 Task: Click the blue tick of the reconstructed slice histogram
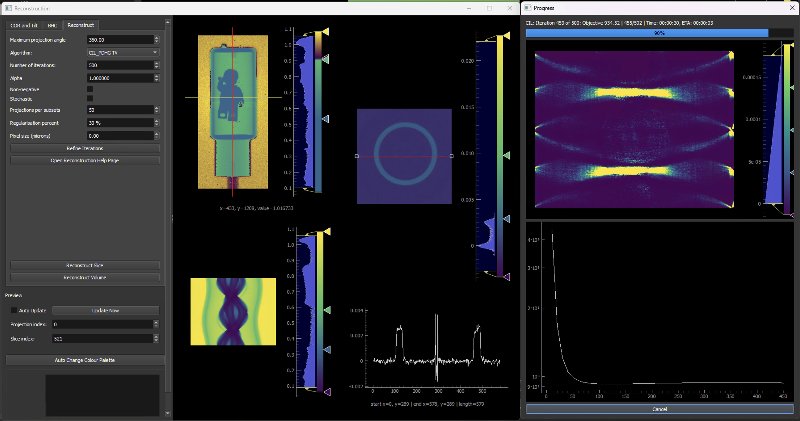click(506, 219)
